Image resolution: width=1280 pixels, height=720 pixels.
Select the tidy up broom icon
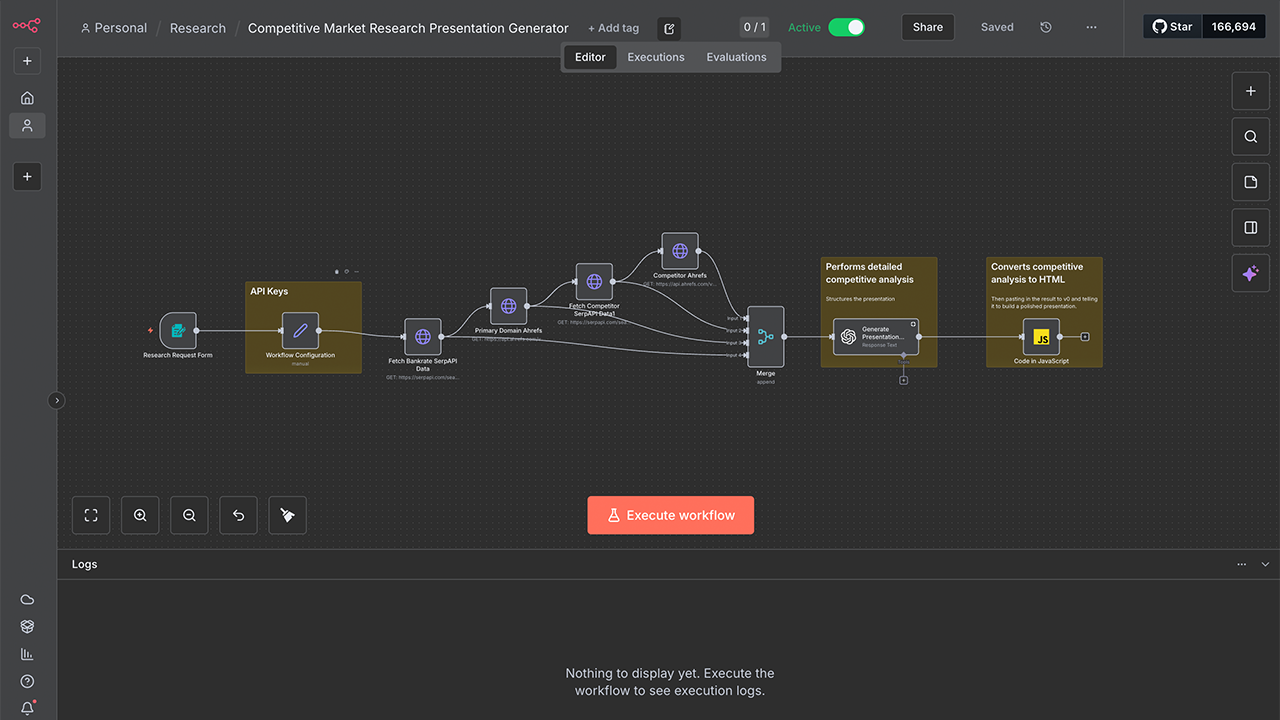(x=287, y=514)
